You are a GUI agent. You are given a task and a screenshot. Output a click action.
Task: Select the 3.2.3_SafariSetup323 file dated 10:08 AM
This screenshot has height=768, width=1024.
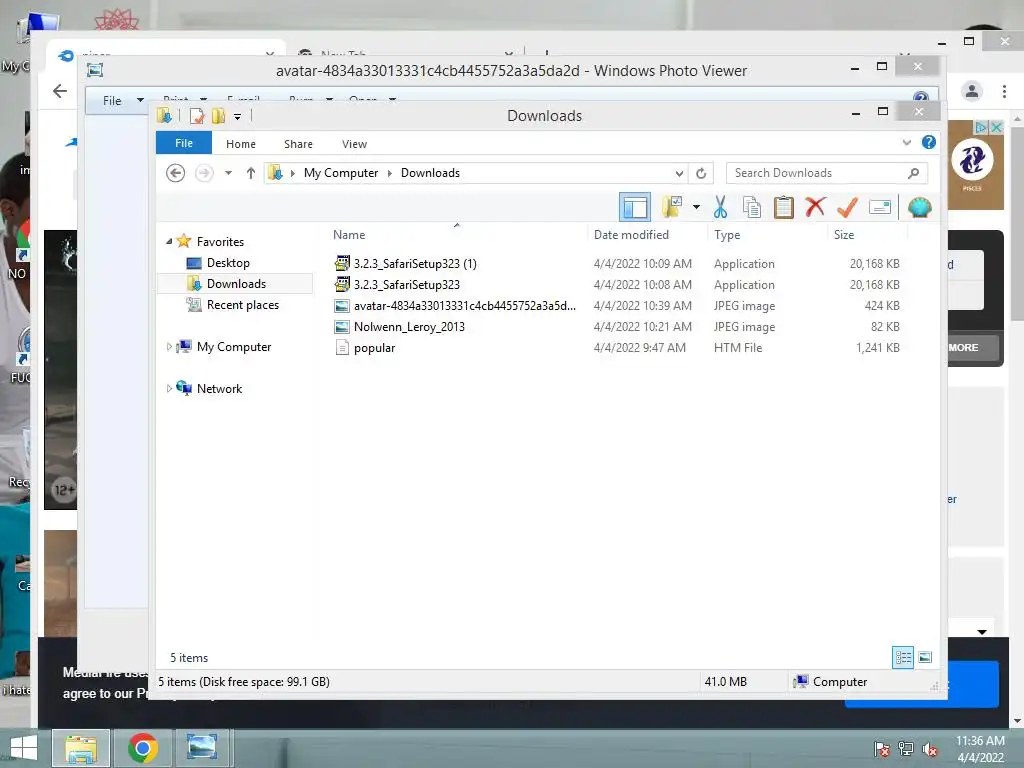point(406,285)
